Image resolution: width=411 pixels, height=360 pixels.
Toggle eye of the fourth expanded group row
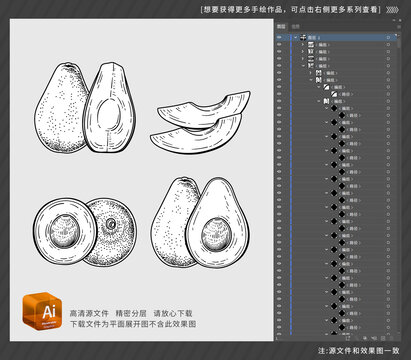279,66
